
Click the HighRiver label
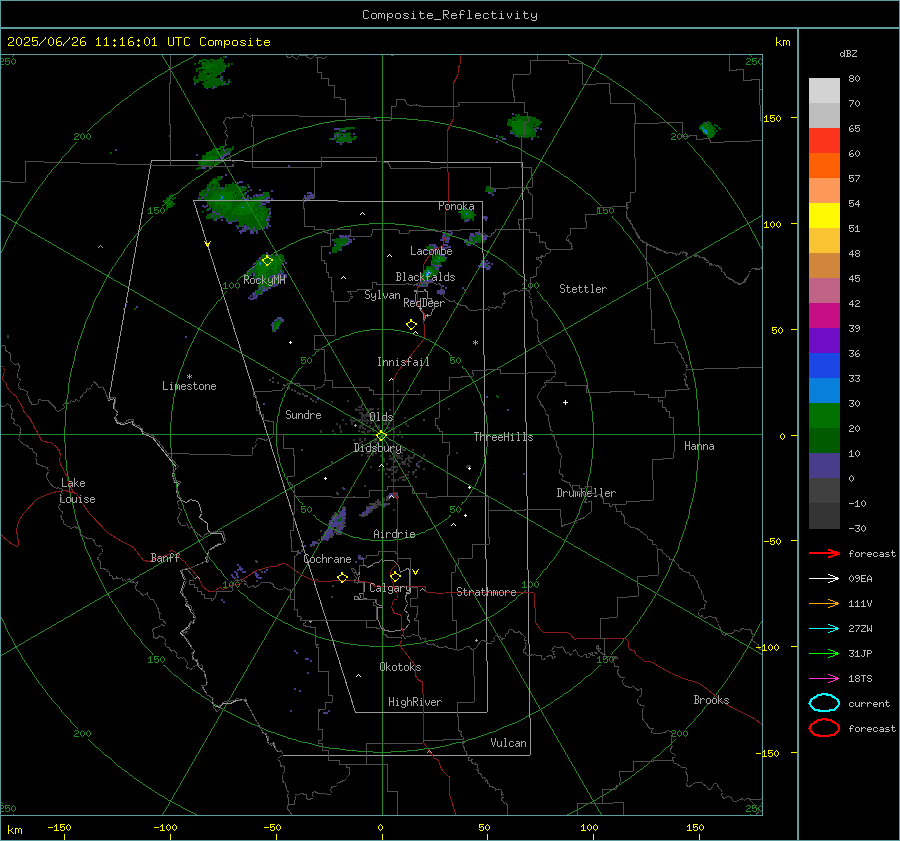(415, 702)
